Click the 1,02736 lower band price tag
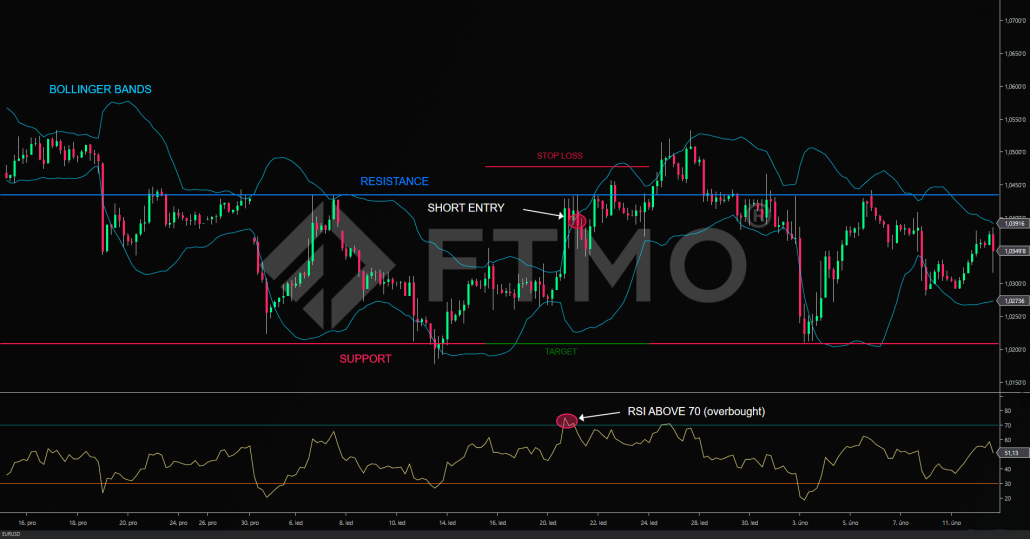This screenshot has width=1030, height=539. pos(1014,300)
